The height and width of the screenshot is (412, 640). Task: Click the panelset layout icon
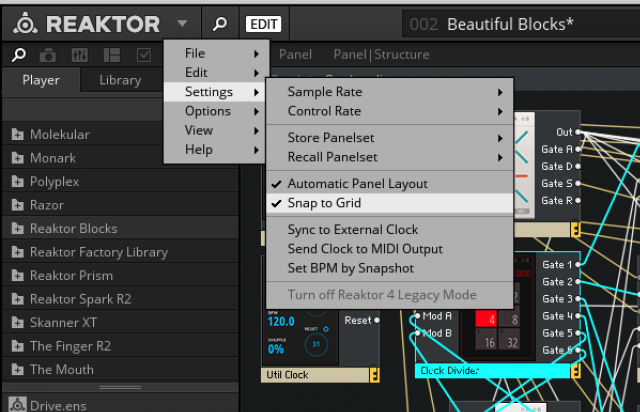click(x=111, y=54)
